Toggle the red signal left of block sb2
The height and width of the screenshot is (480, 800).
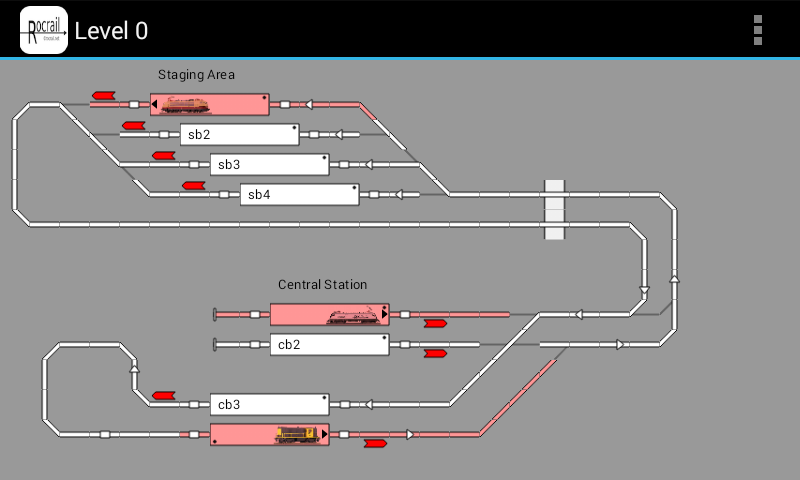[x=134, y=126]
